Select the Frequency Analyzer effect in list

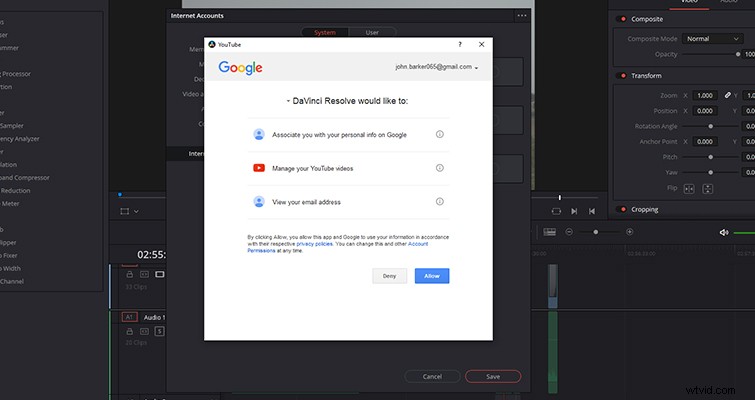click(x=20, y=139)
